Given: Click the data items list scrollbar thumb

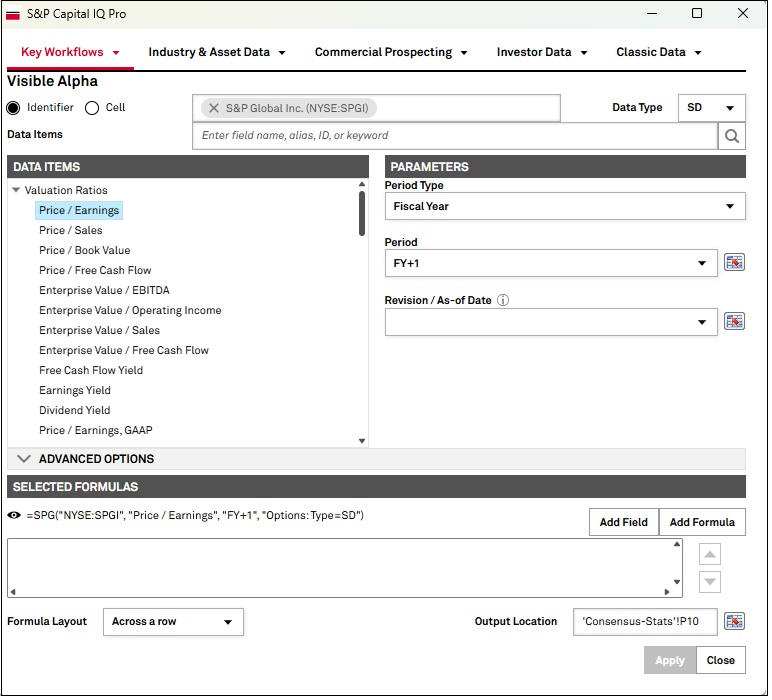Looking at the screenshot, I should point(364,214).
